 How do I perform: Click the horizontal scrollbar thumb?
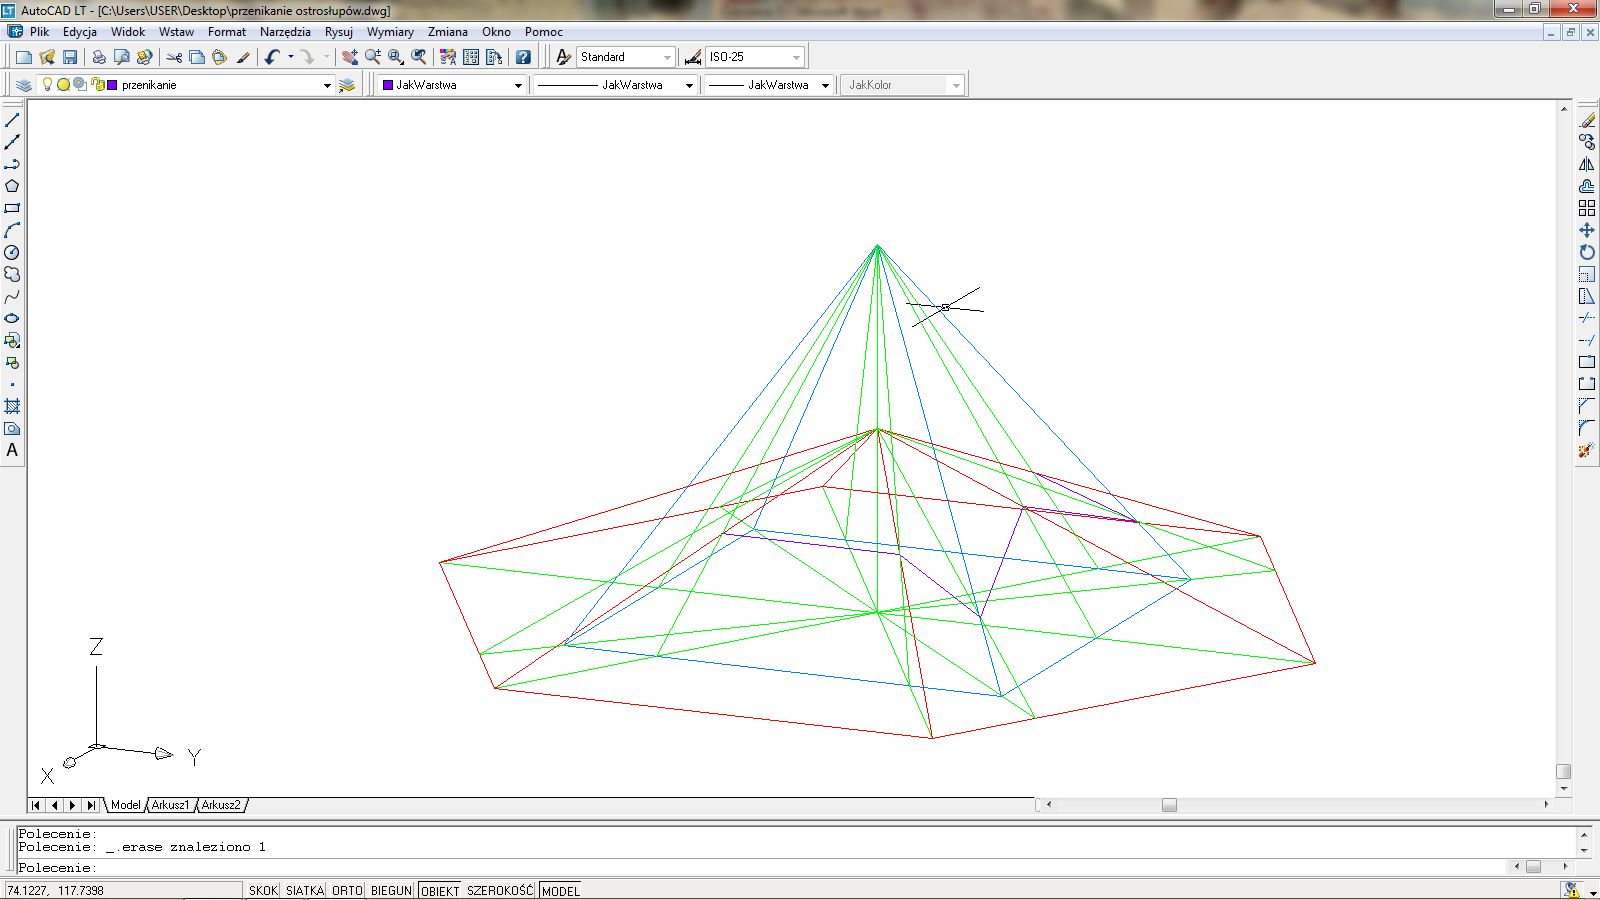1169,805
